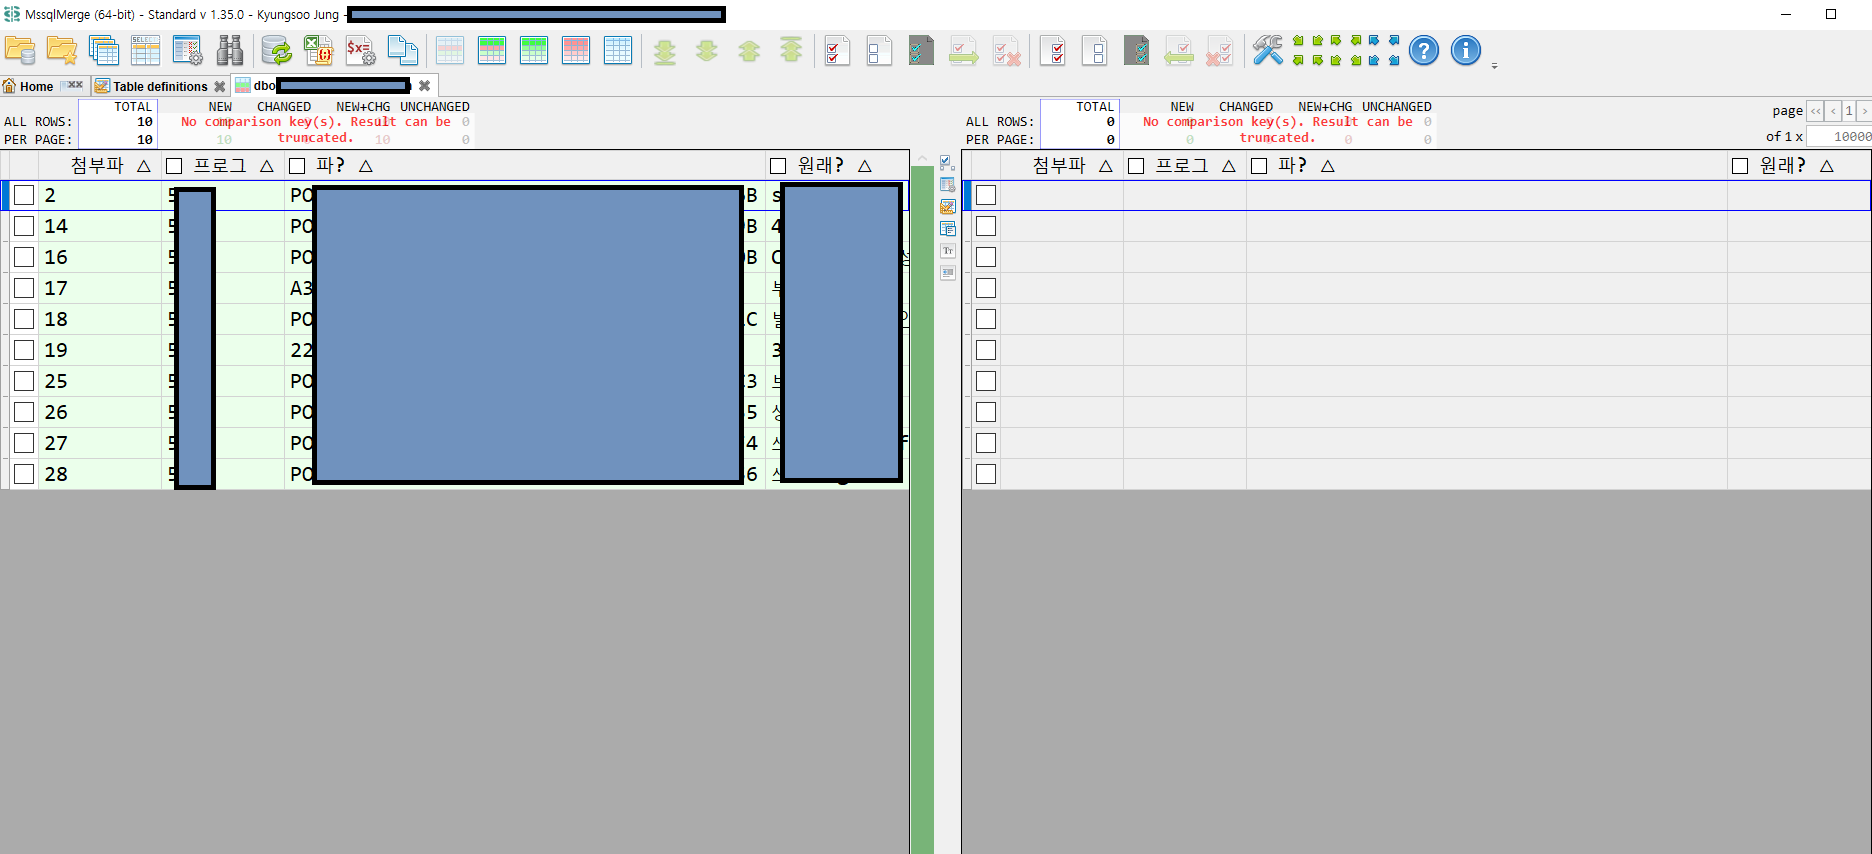This screenshot has height=854, width=1872.
Task: Toggle the checkbox for row 25
Action: click(24, 381)
